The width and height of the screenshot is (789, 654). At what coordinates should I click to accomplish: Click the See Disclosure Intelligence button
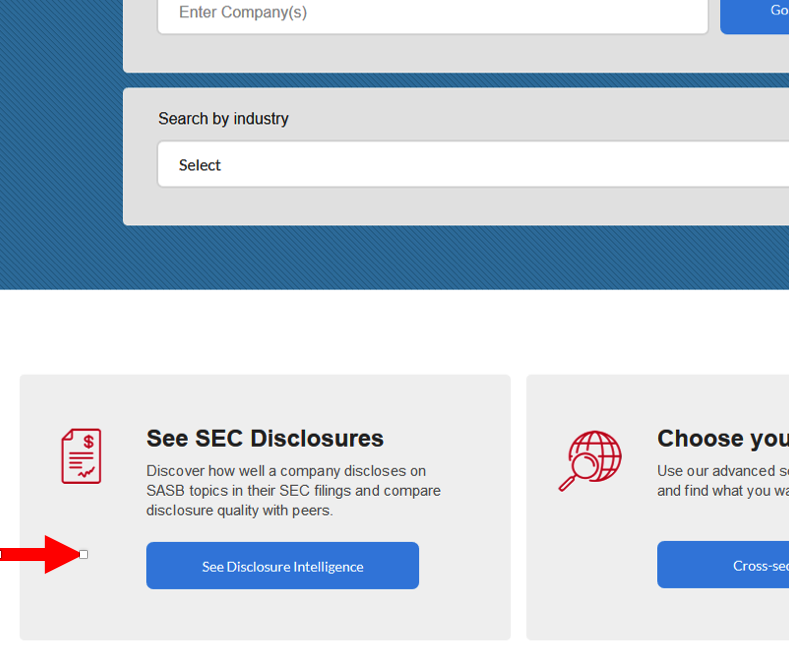282,566
